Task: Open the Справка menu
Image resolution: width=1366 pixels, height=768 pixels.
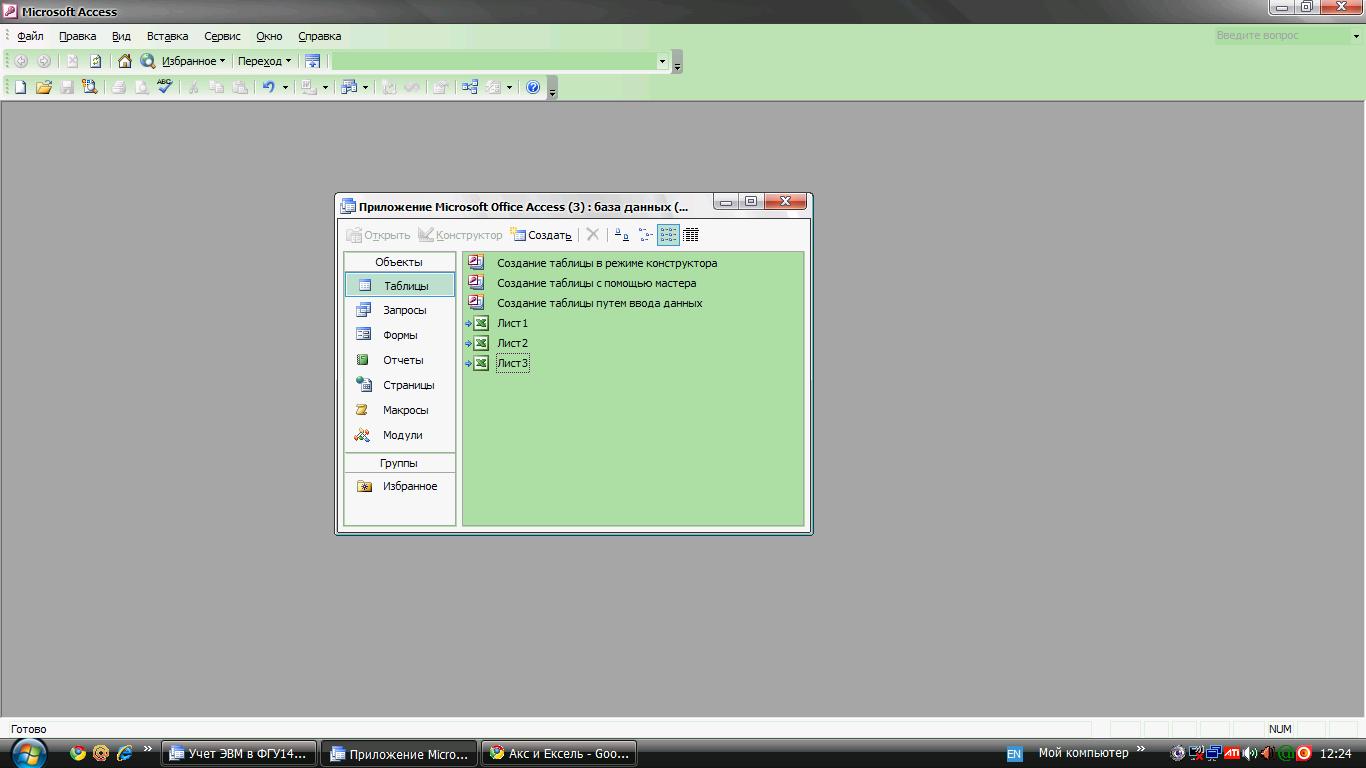Action: [x=319, y=36]
